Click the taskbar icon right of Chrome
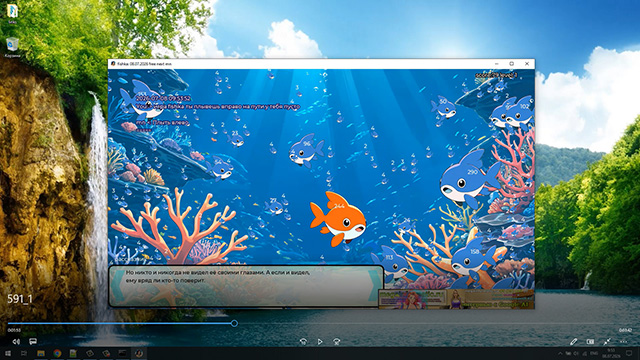This screenshot has height=360, width=640. point(73,353)
